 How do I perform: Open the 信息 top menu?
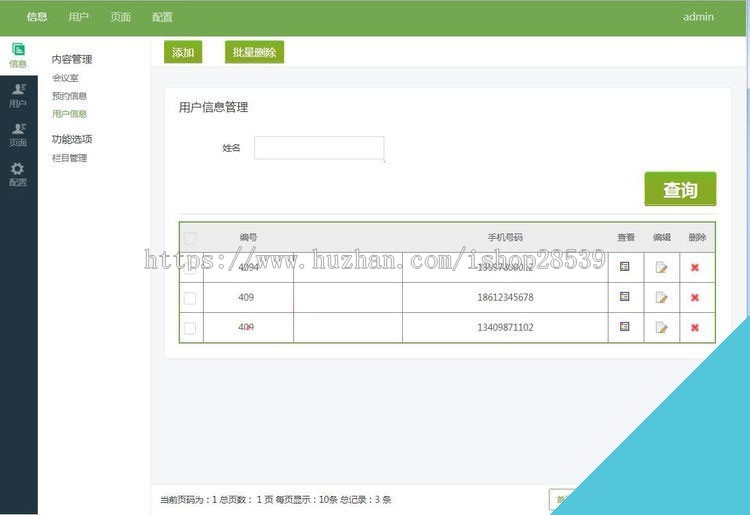[x=37, y=17]
